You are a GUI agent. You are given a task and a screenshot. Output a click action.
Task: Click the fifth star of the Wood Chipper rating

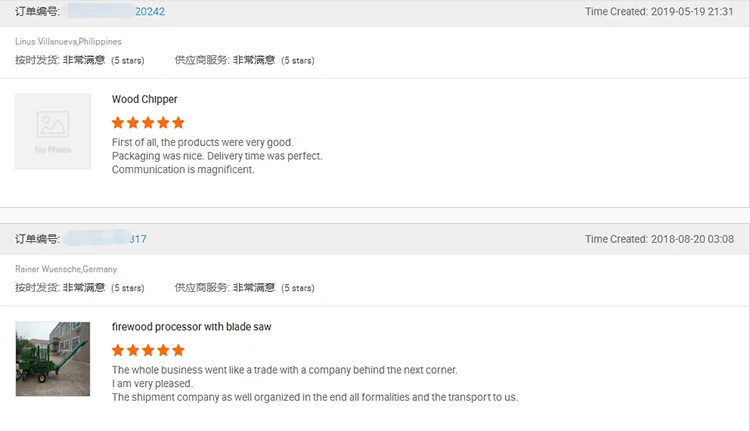tap(178, 123)
